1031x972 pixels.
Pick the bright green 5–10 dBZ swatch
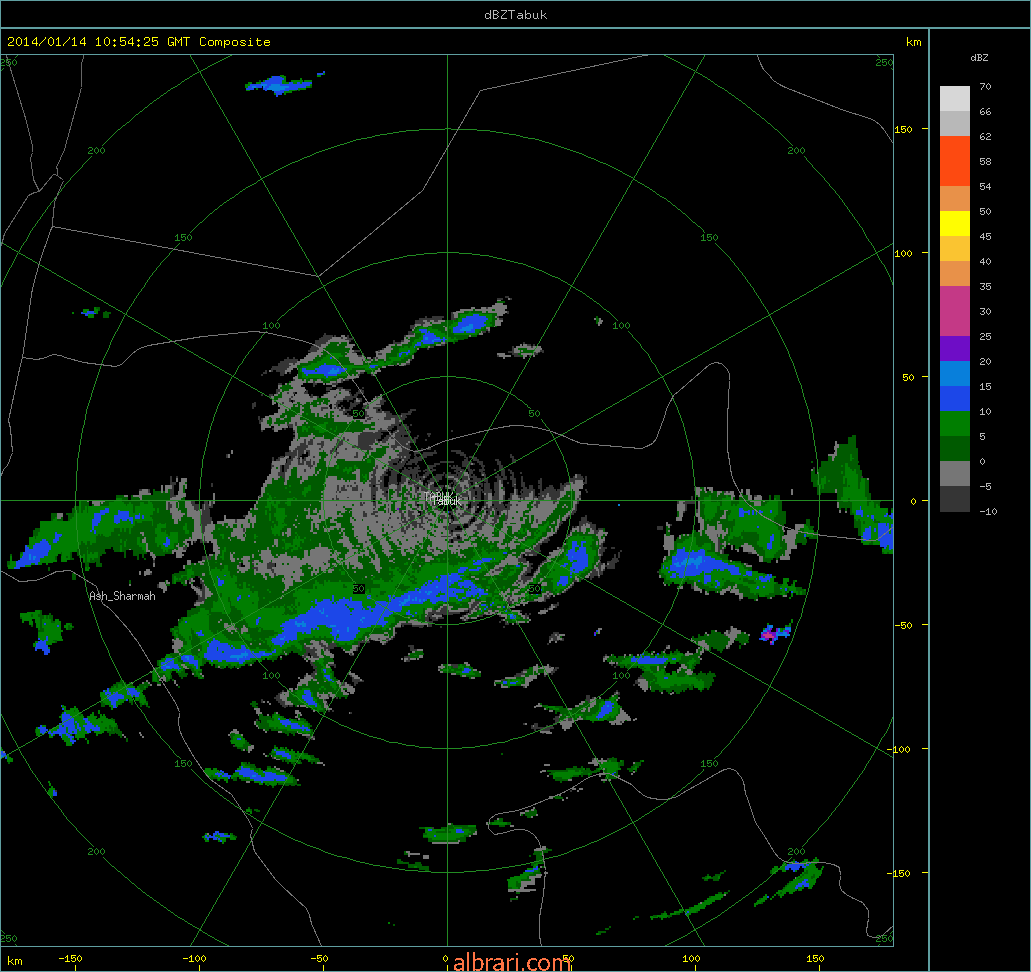(955, 424)
